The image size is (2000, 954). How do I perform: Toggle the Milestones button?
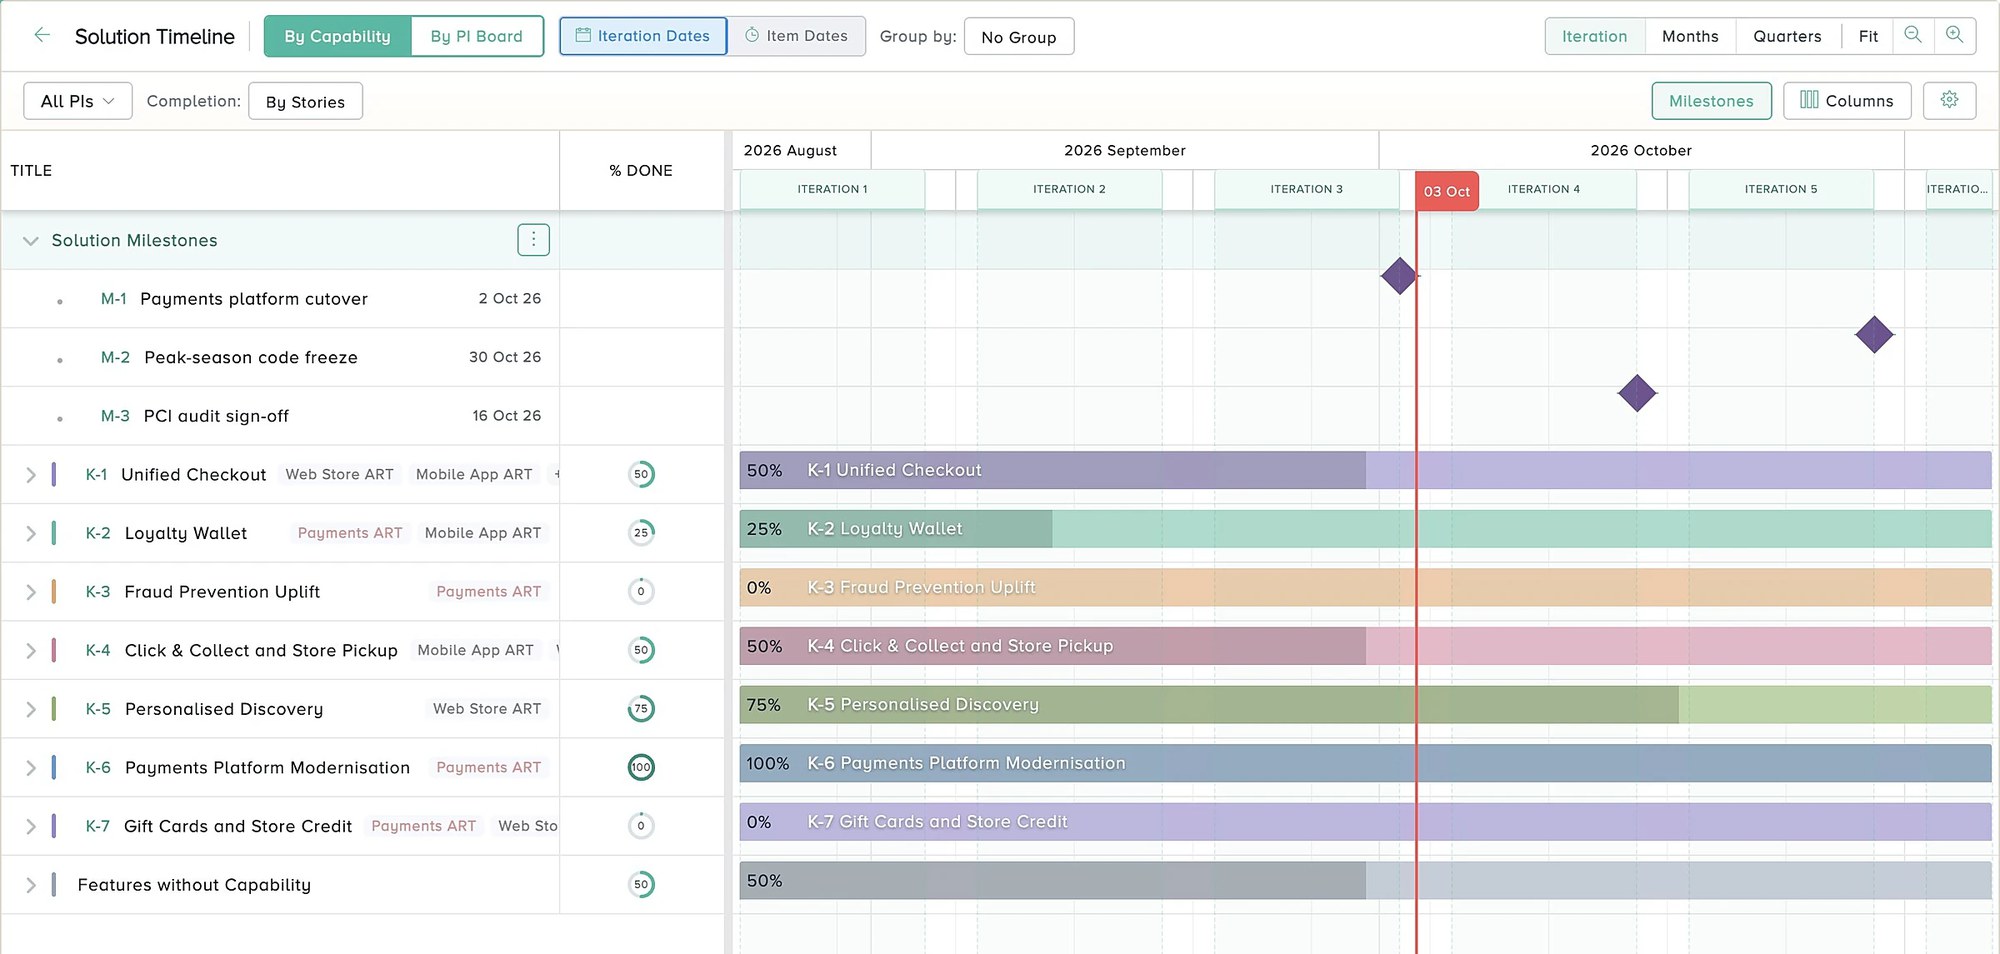pos(1711,101)
